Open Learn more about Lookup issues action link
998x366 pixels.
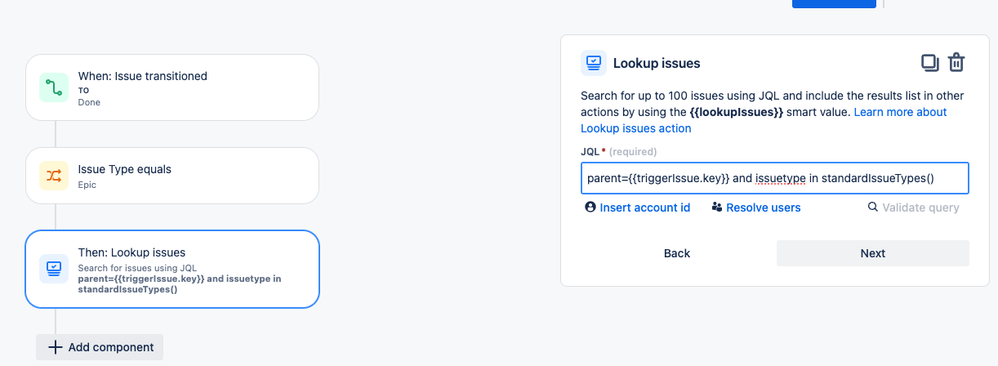click(x=764, y=120)
